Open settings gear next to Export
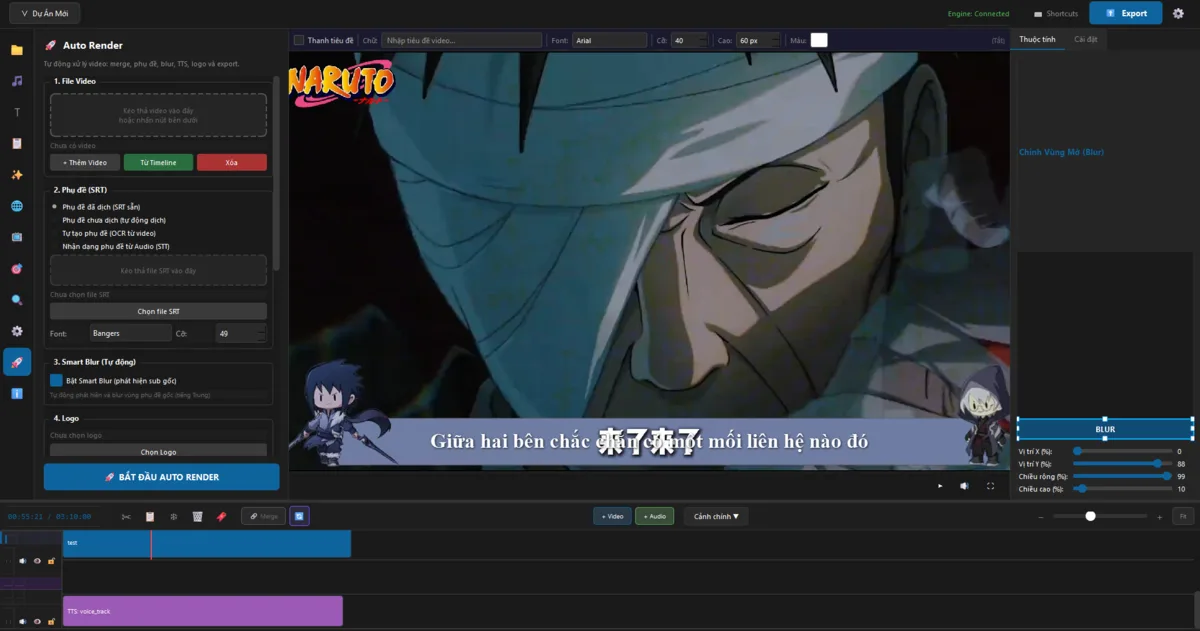1200x631 pixels. 1179,13
